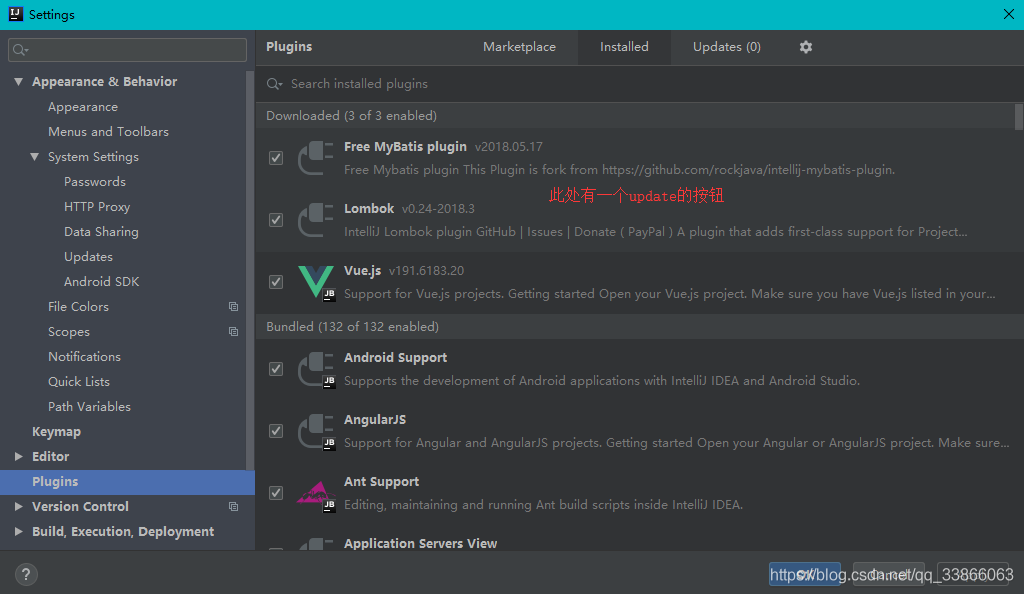This screenshot has width=1024, height=594.
Task: Select the Installed tab
Action: click(624, 47)
